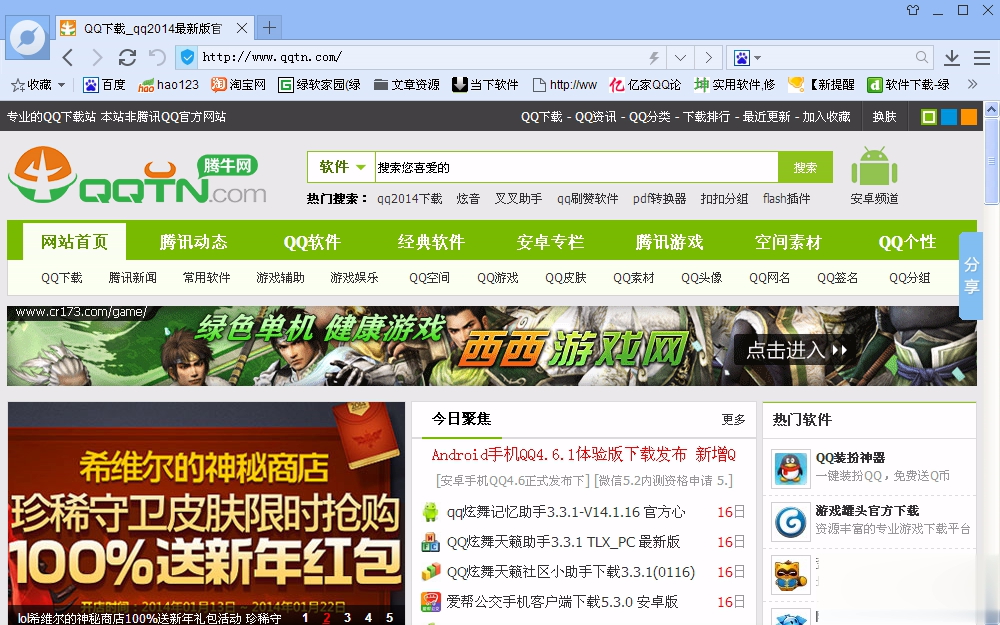Select the green skin color square
This screenshot has height=625, width=1000.
(929, 117)
